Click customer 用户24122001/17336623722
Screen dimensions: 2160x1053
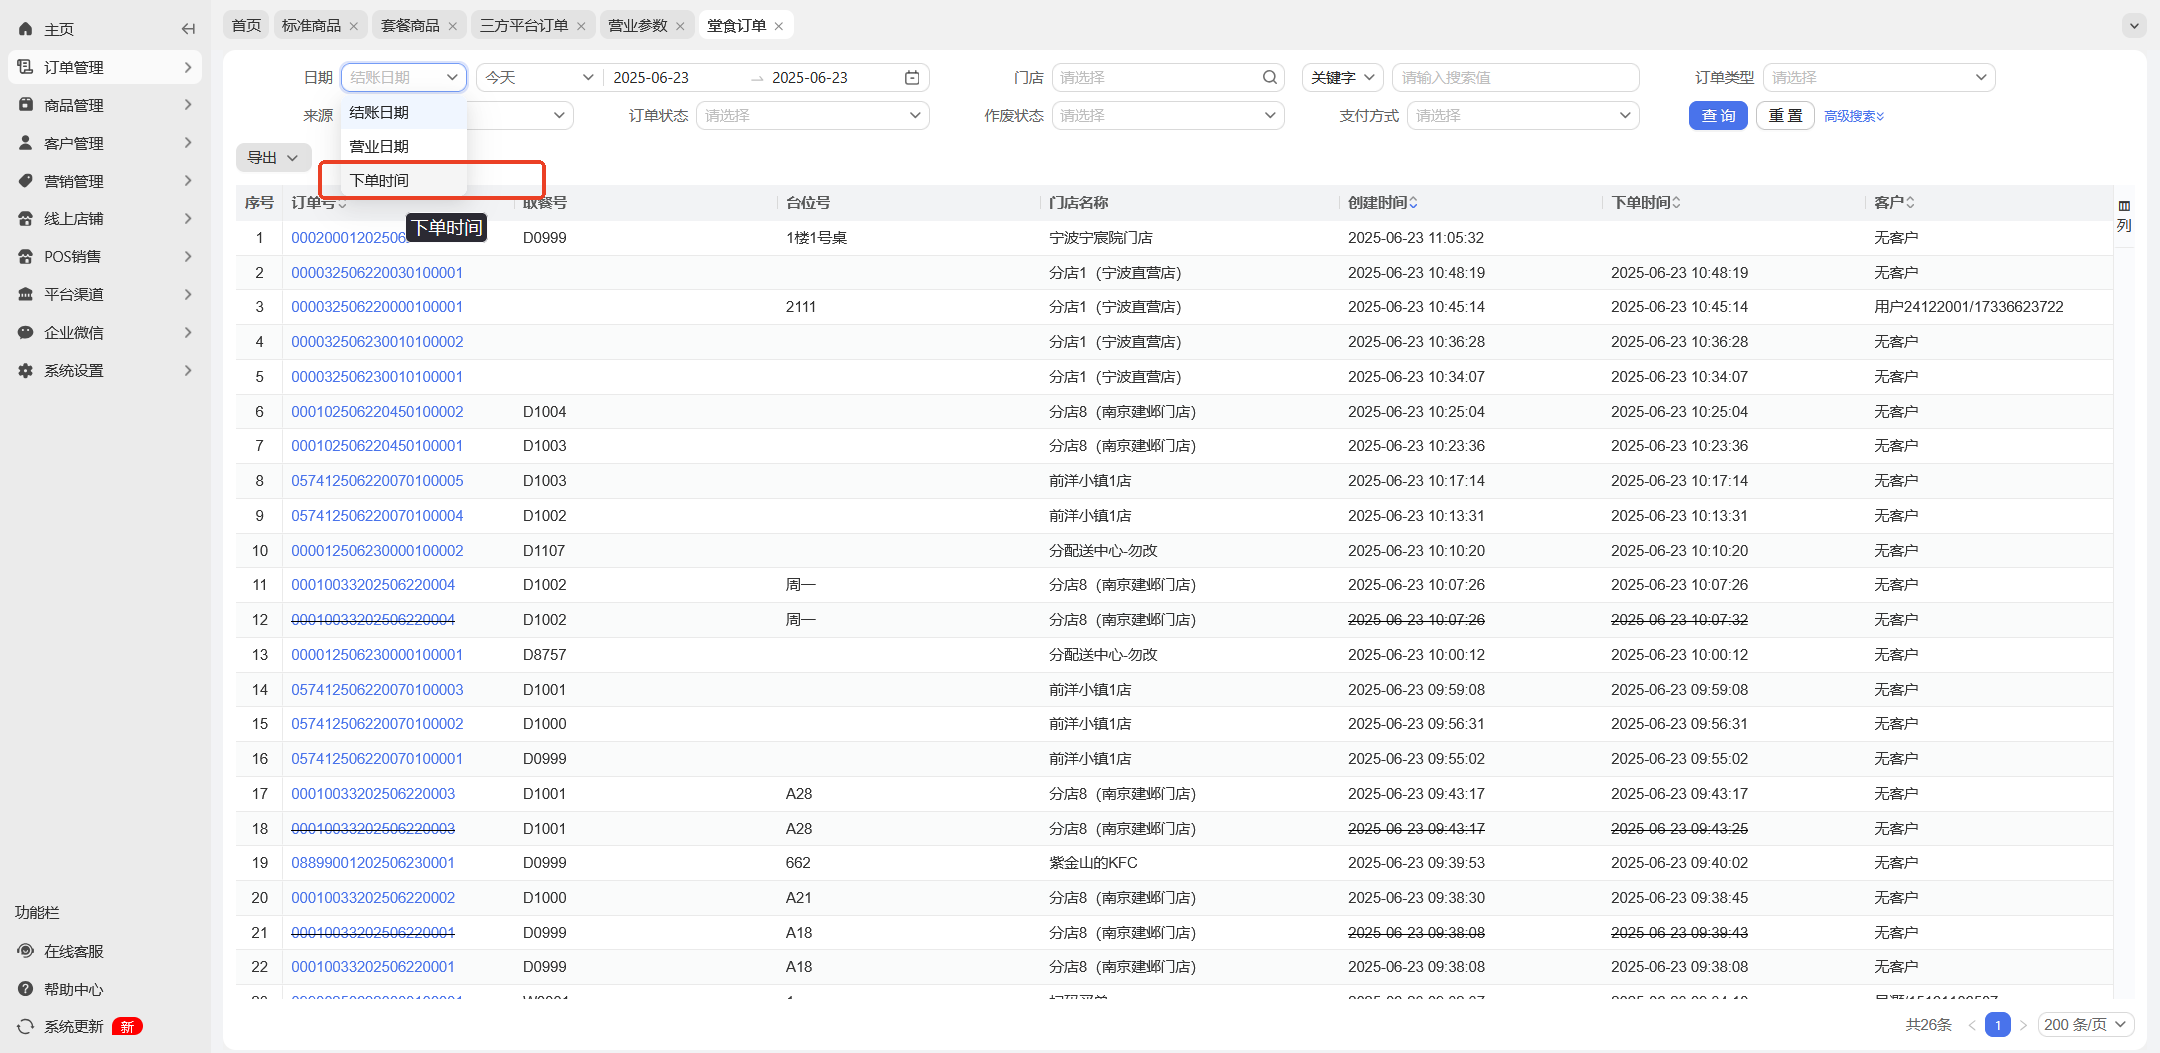[1969, 307]
